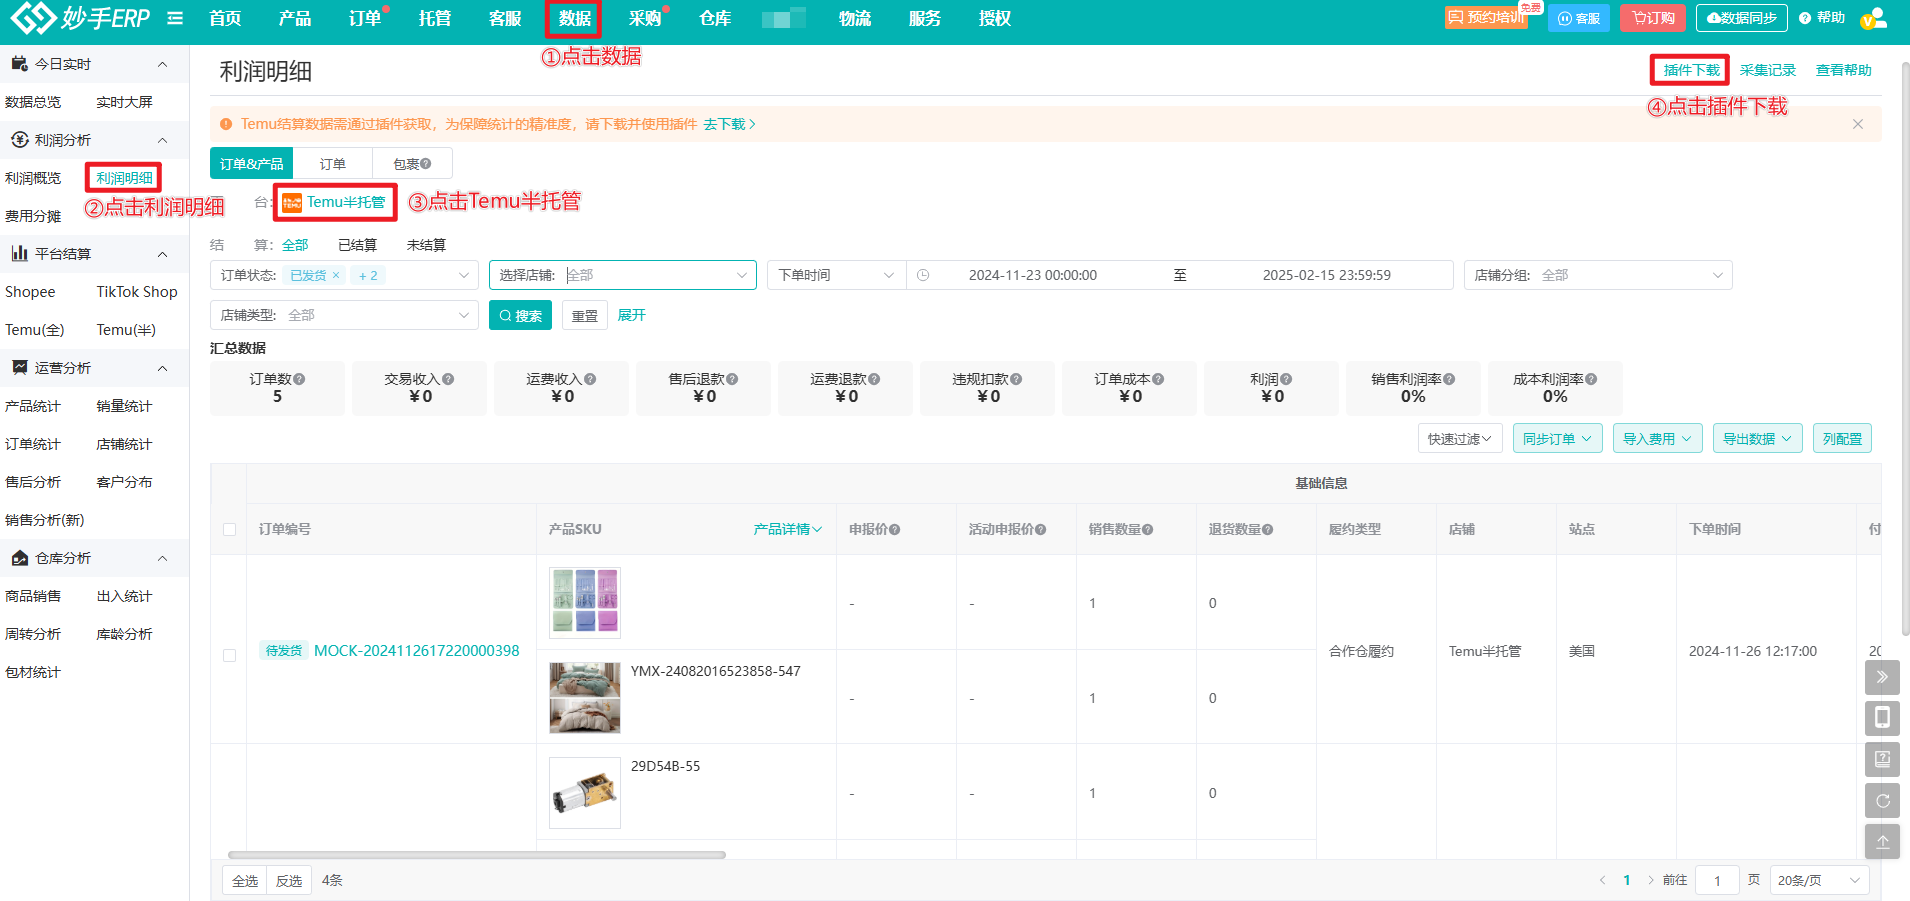Screen dimensions: 1910x901
Task: Click the back-to-top arrow floating icon
Action: tap(1883, 841)
